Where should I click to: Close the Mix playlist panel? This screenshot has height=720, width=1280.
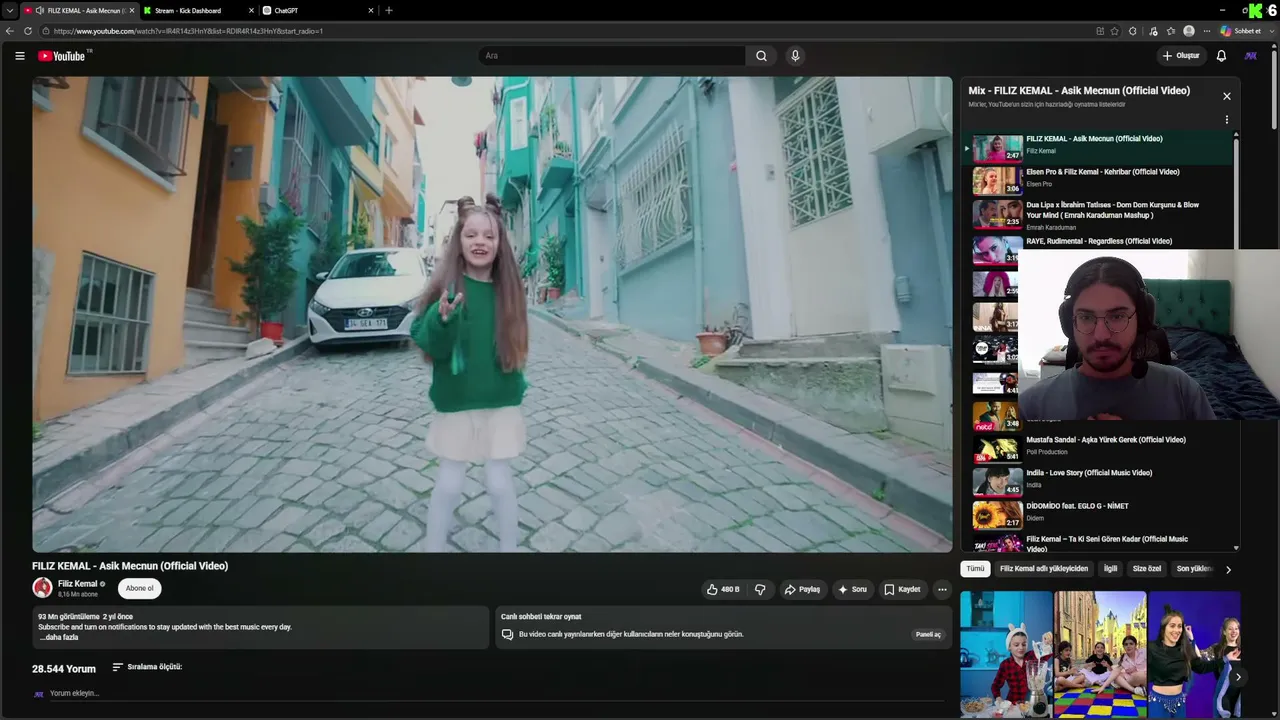[1227, 96]
